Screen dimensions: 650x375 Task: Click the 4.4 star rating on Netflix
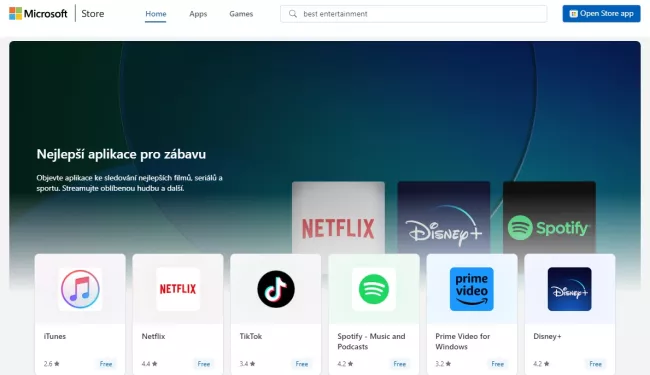149,364
